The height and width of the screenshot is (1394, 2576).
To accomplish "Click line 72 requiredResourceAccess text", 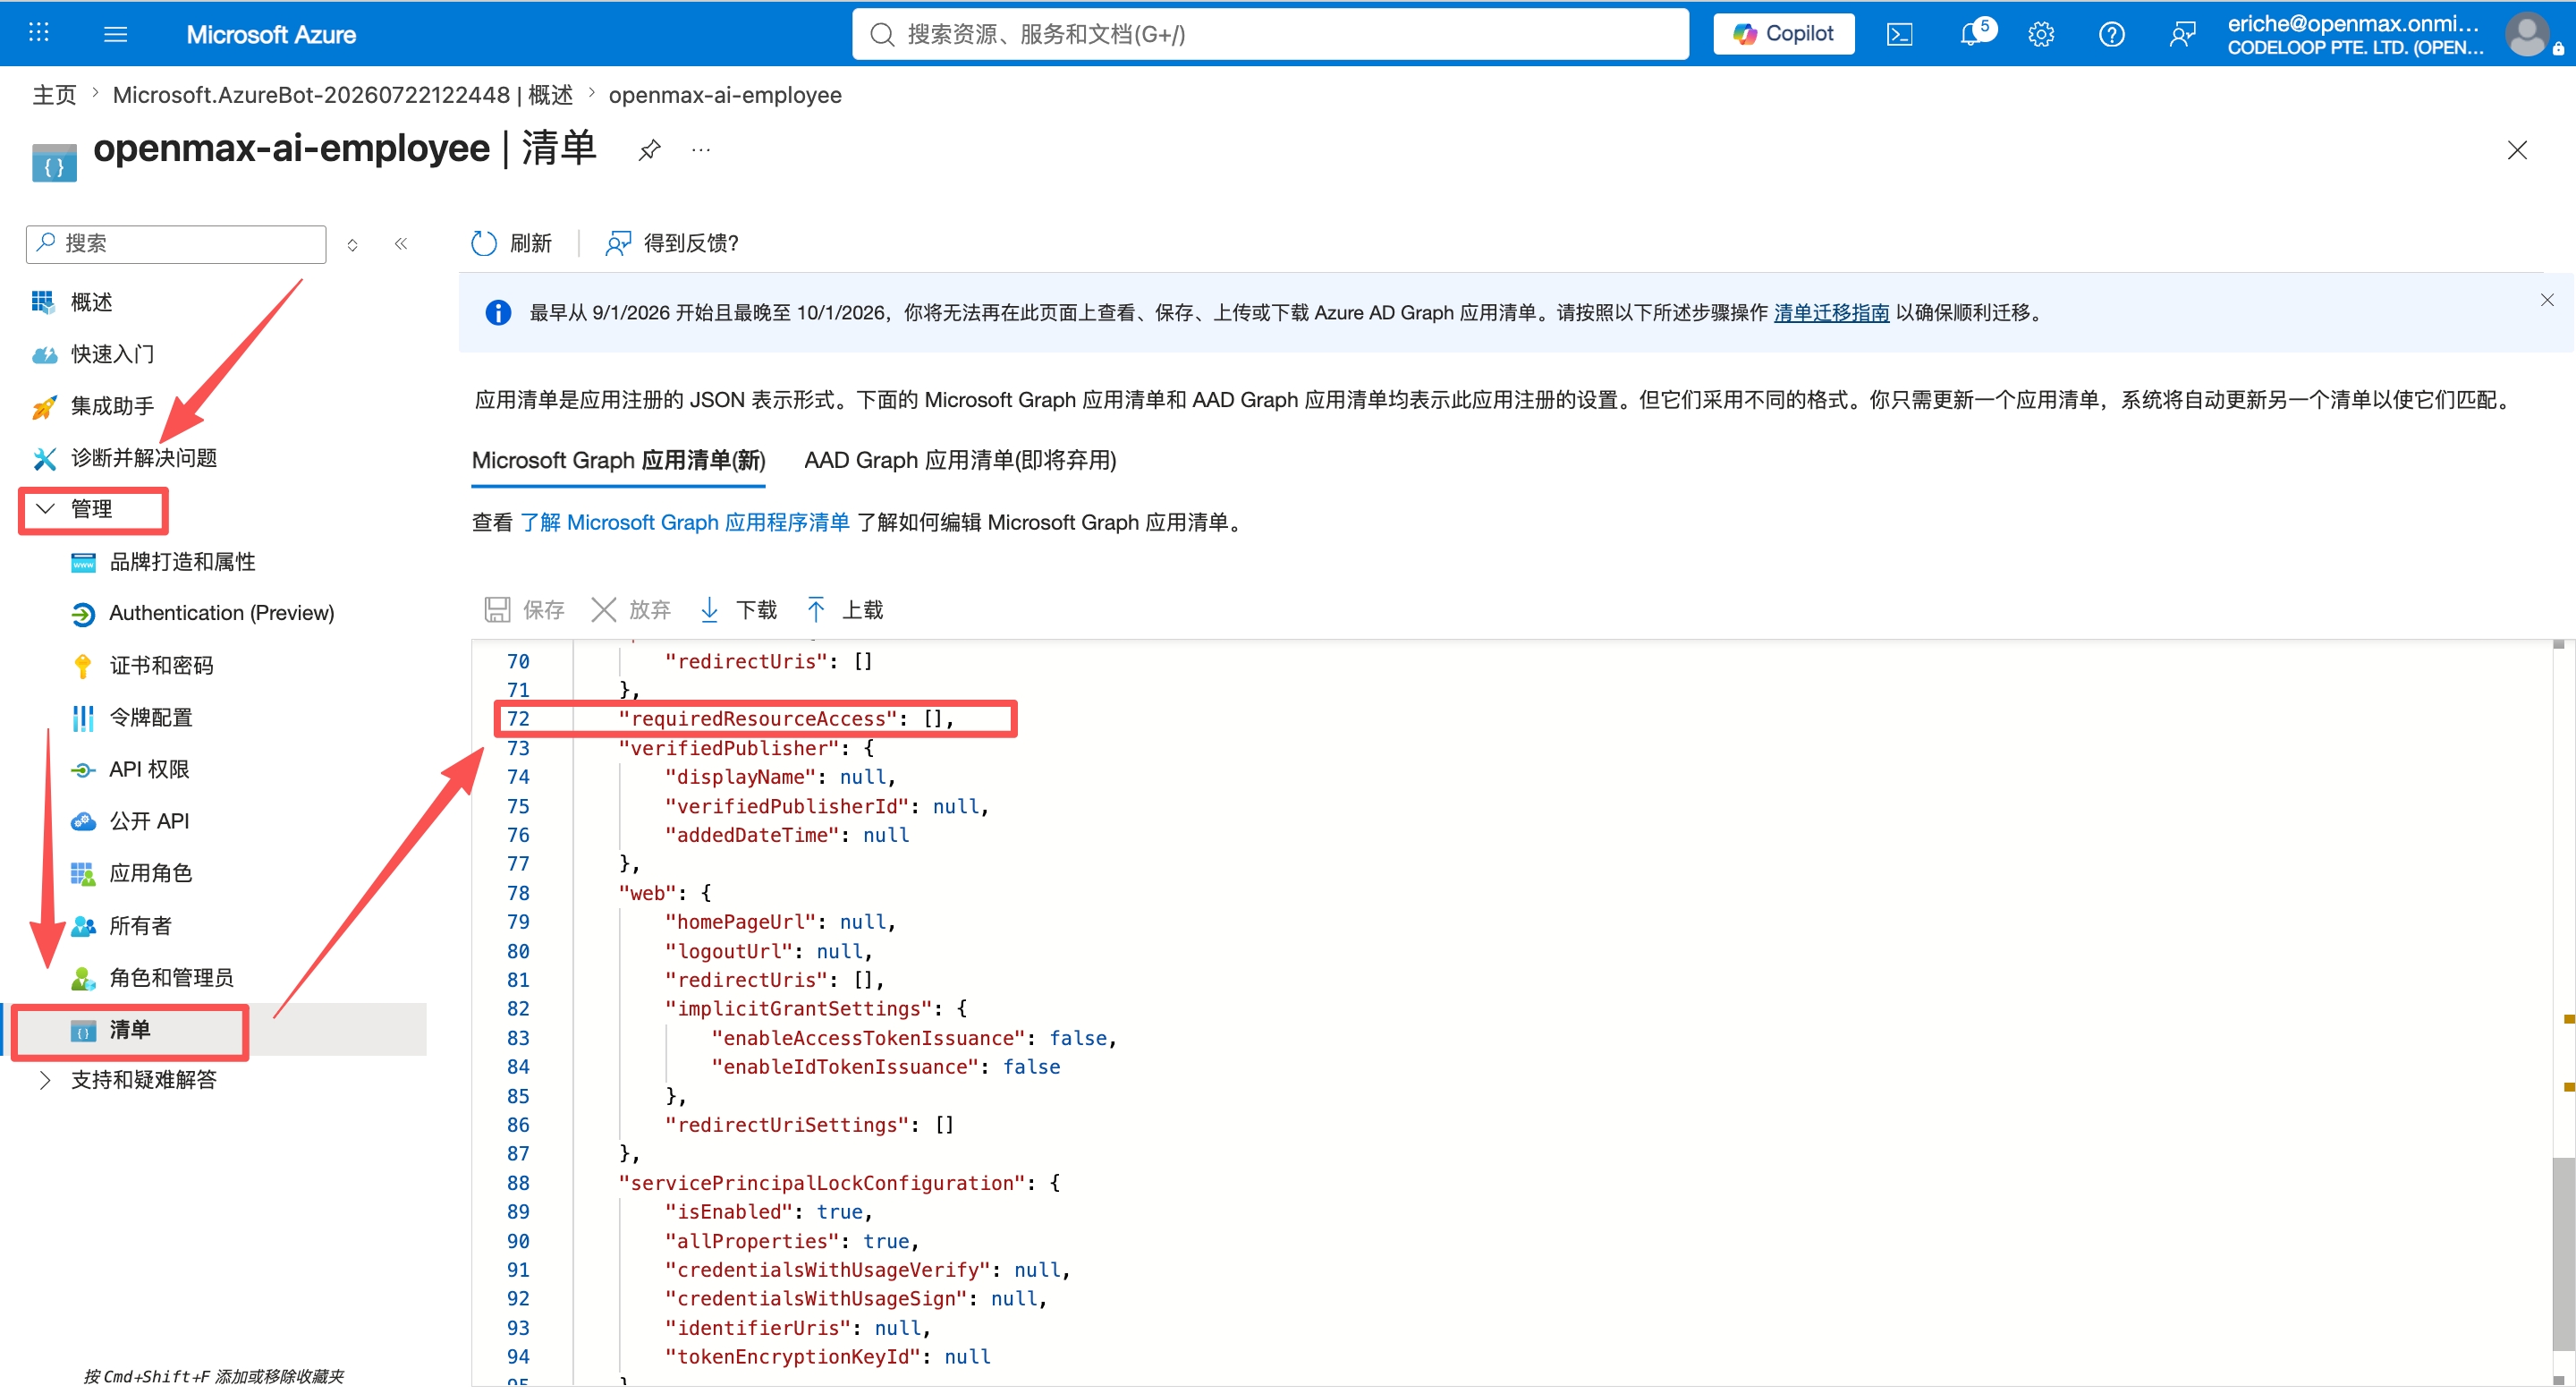I will 786,718.
